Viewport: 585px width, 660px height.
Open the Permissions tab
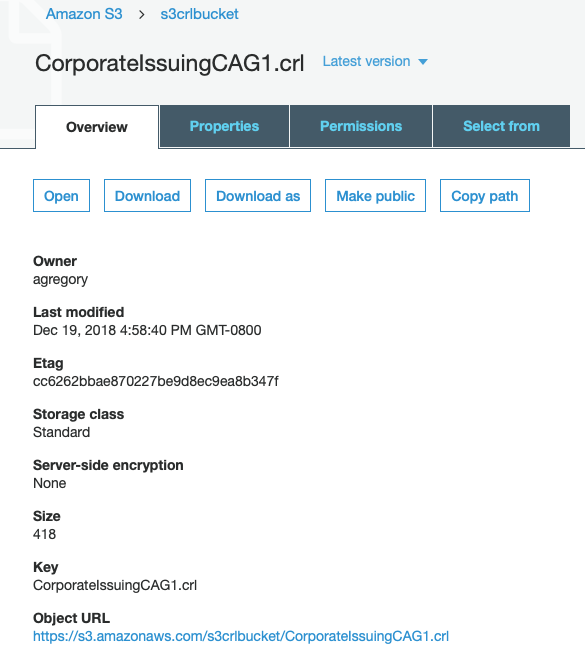[x=361, y=126]
